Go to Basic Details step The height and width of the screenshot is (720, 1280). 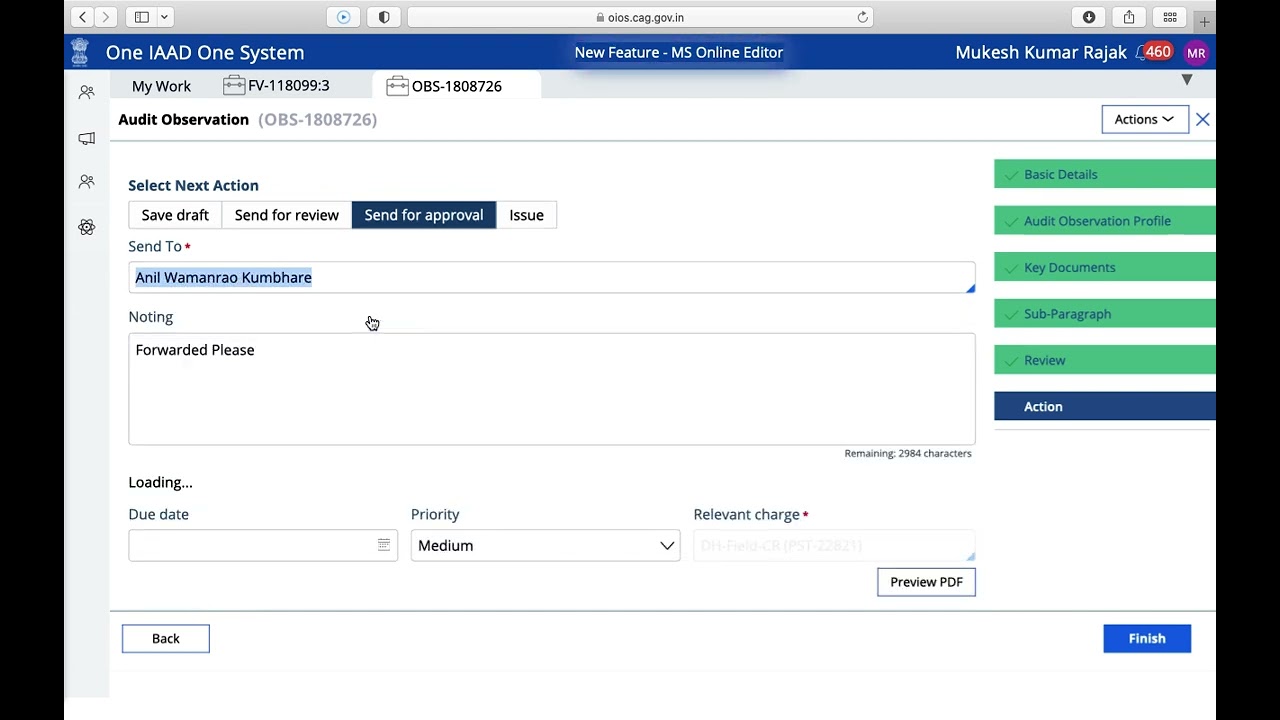click(x=1105, y=174)
